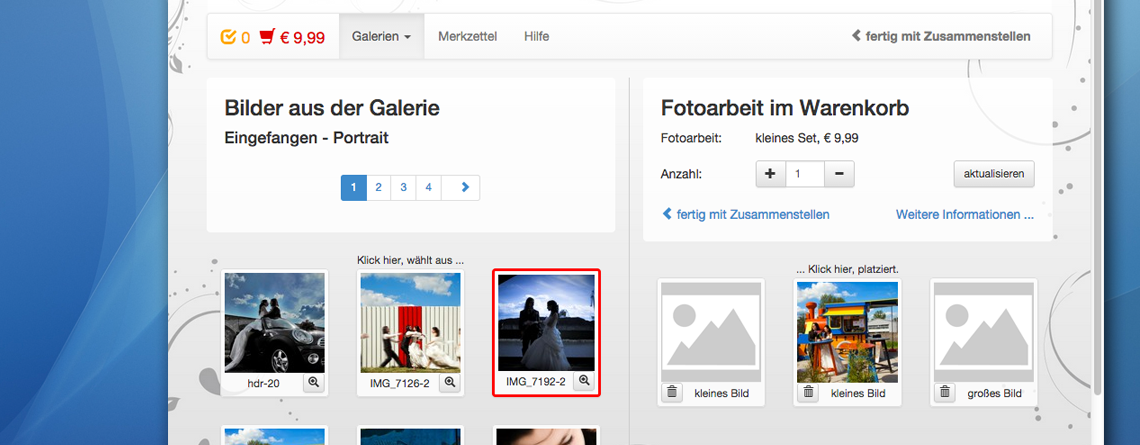Click the Anzahl quantity input field

[805, 175]
